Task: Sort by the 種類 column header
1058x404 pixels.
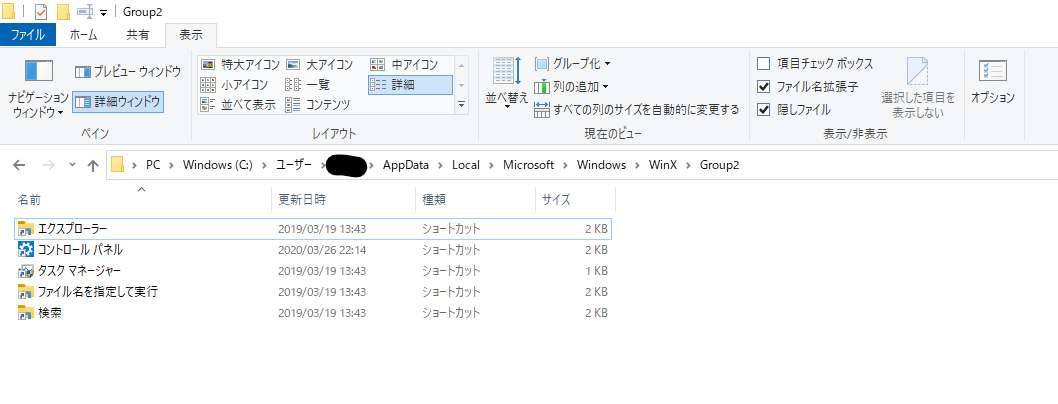Action: (x=476, y=200)
